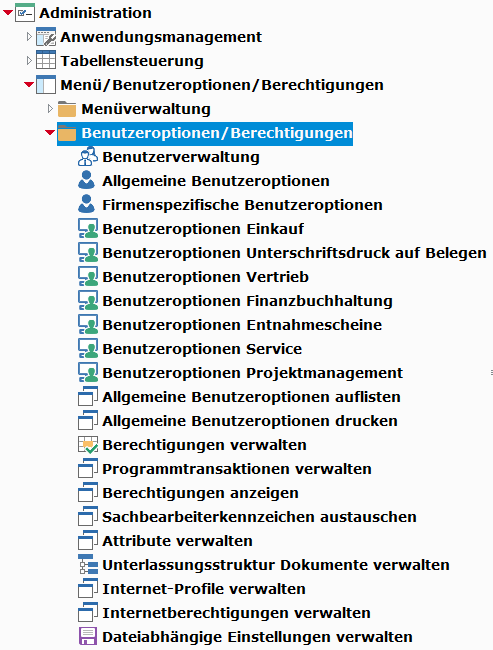The height and width of the screenshot is (650, 493).
Task: Collapse the Administration root node
Action: [x=7, y=13]
